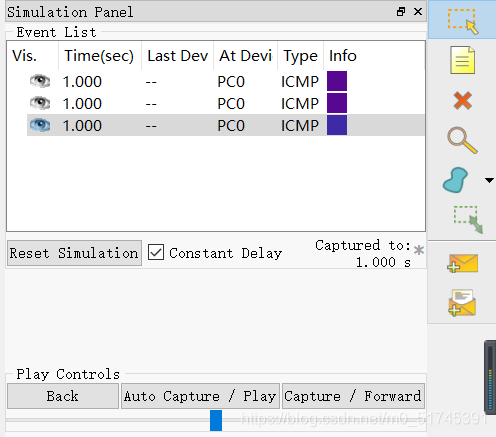Close the Simulation Panel

[x=418, y=12]
